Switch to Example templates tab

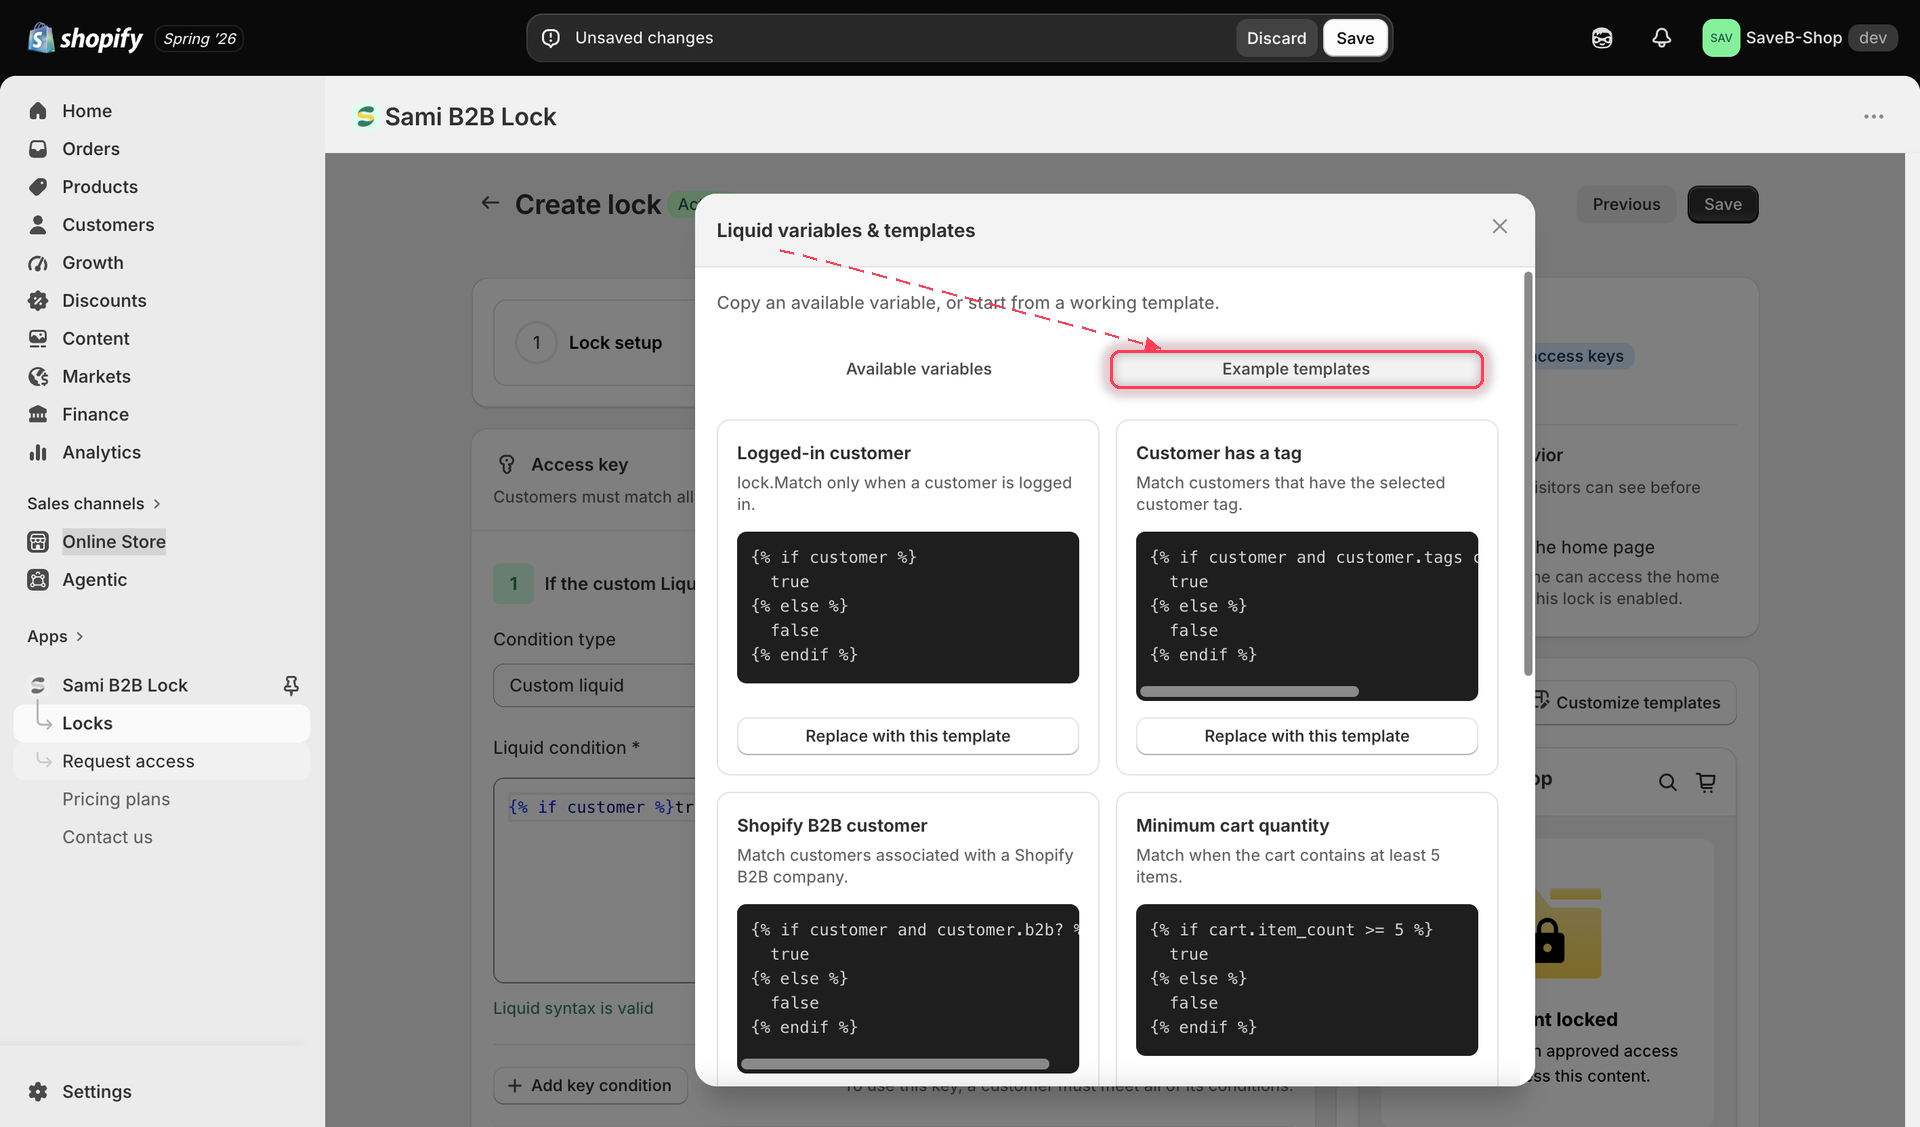point(1295,369)
